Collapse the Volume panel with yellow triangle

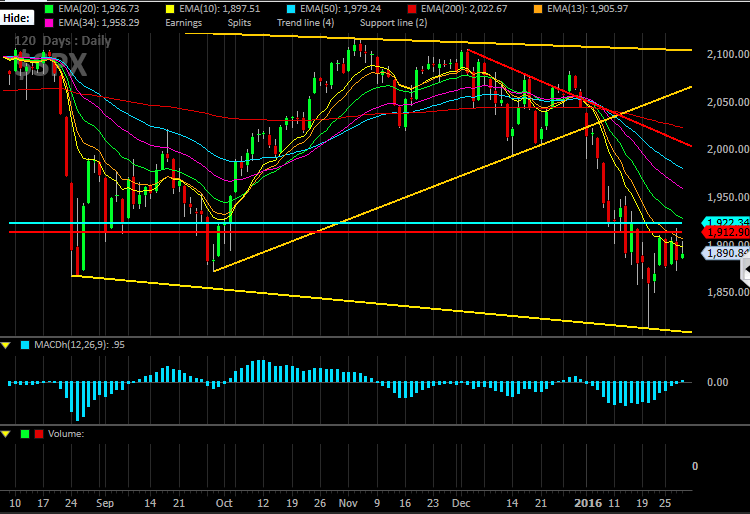[6, 434]
